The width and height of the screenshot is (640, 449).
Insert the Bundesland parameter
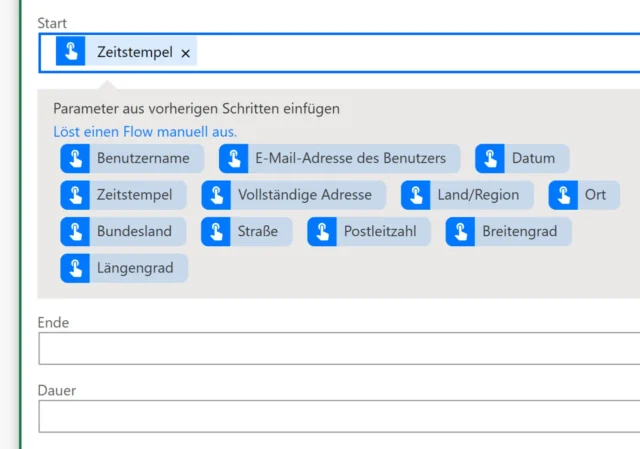(x=134, y=232)
